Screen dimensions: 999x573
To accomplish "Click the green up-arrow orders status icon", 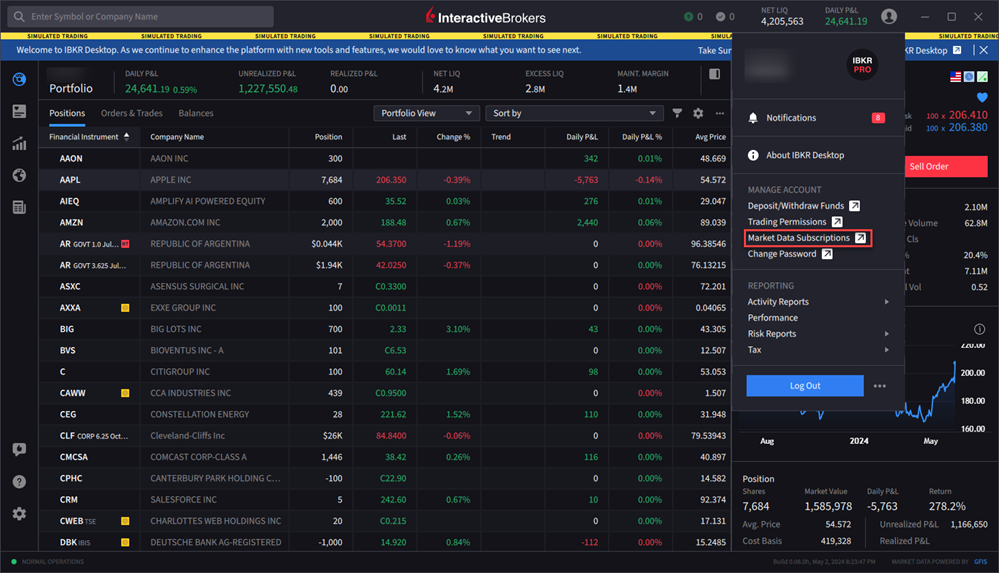I will [x=688, y=17].
